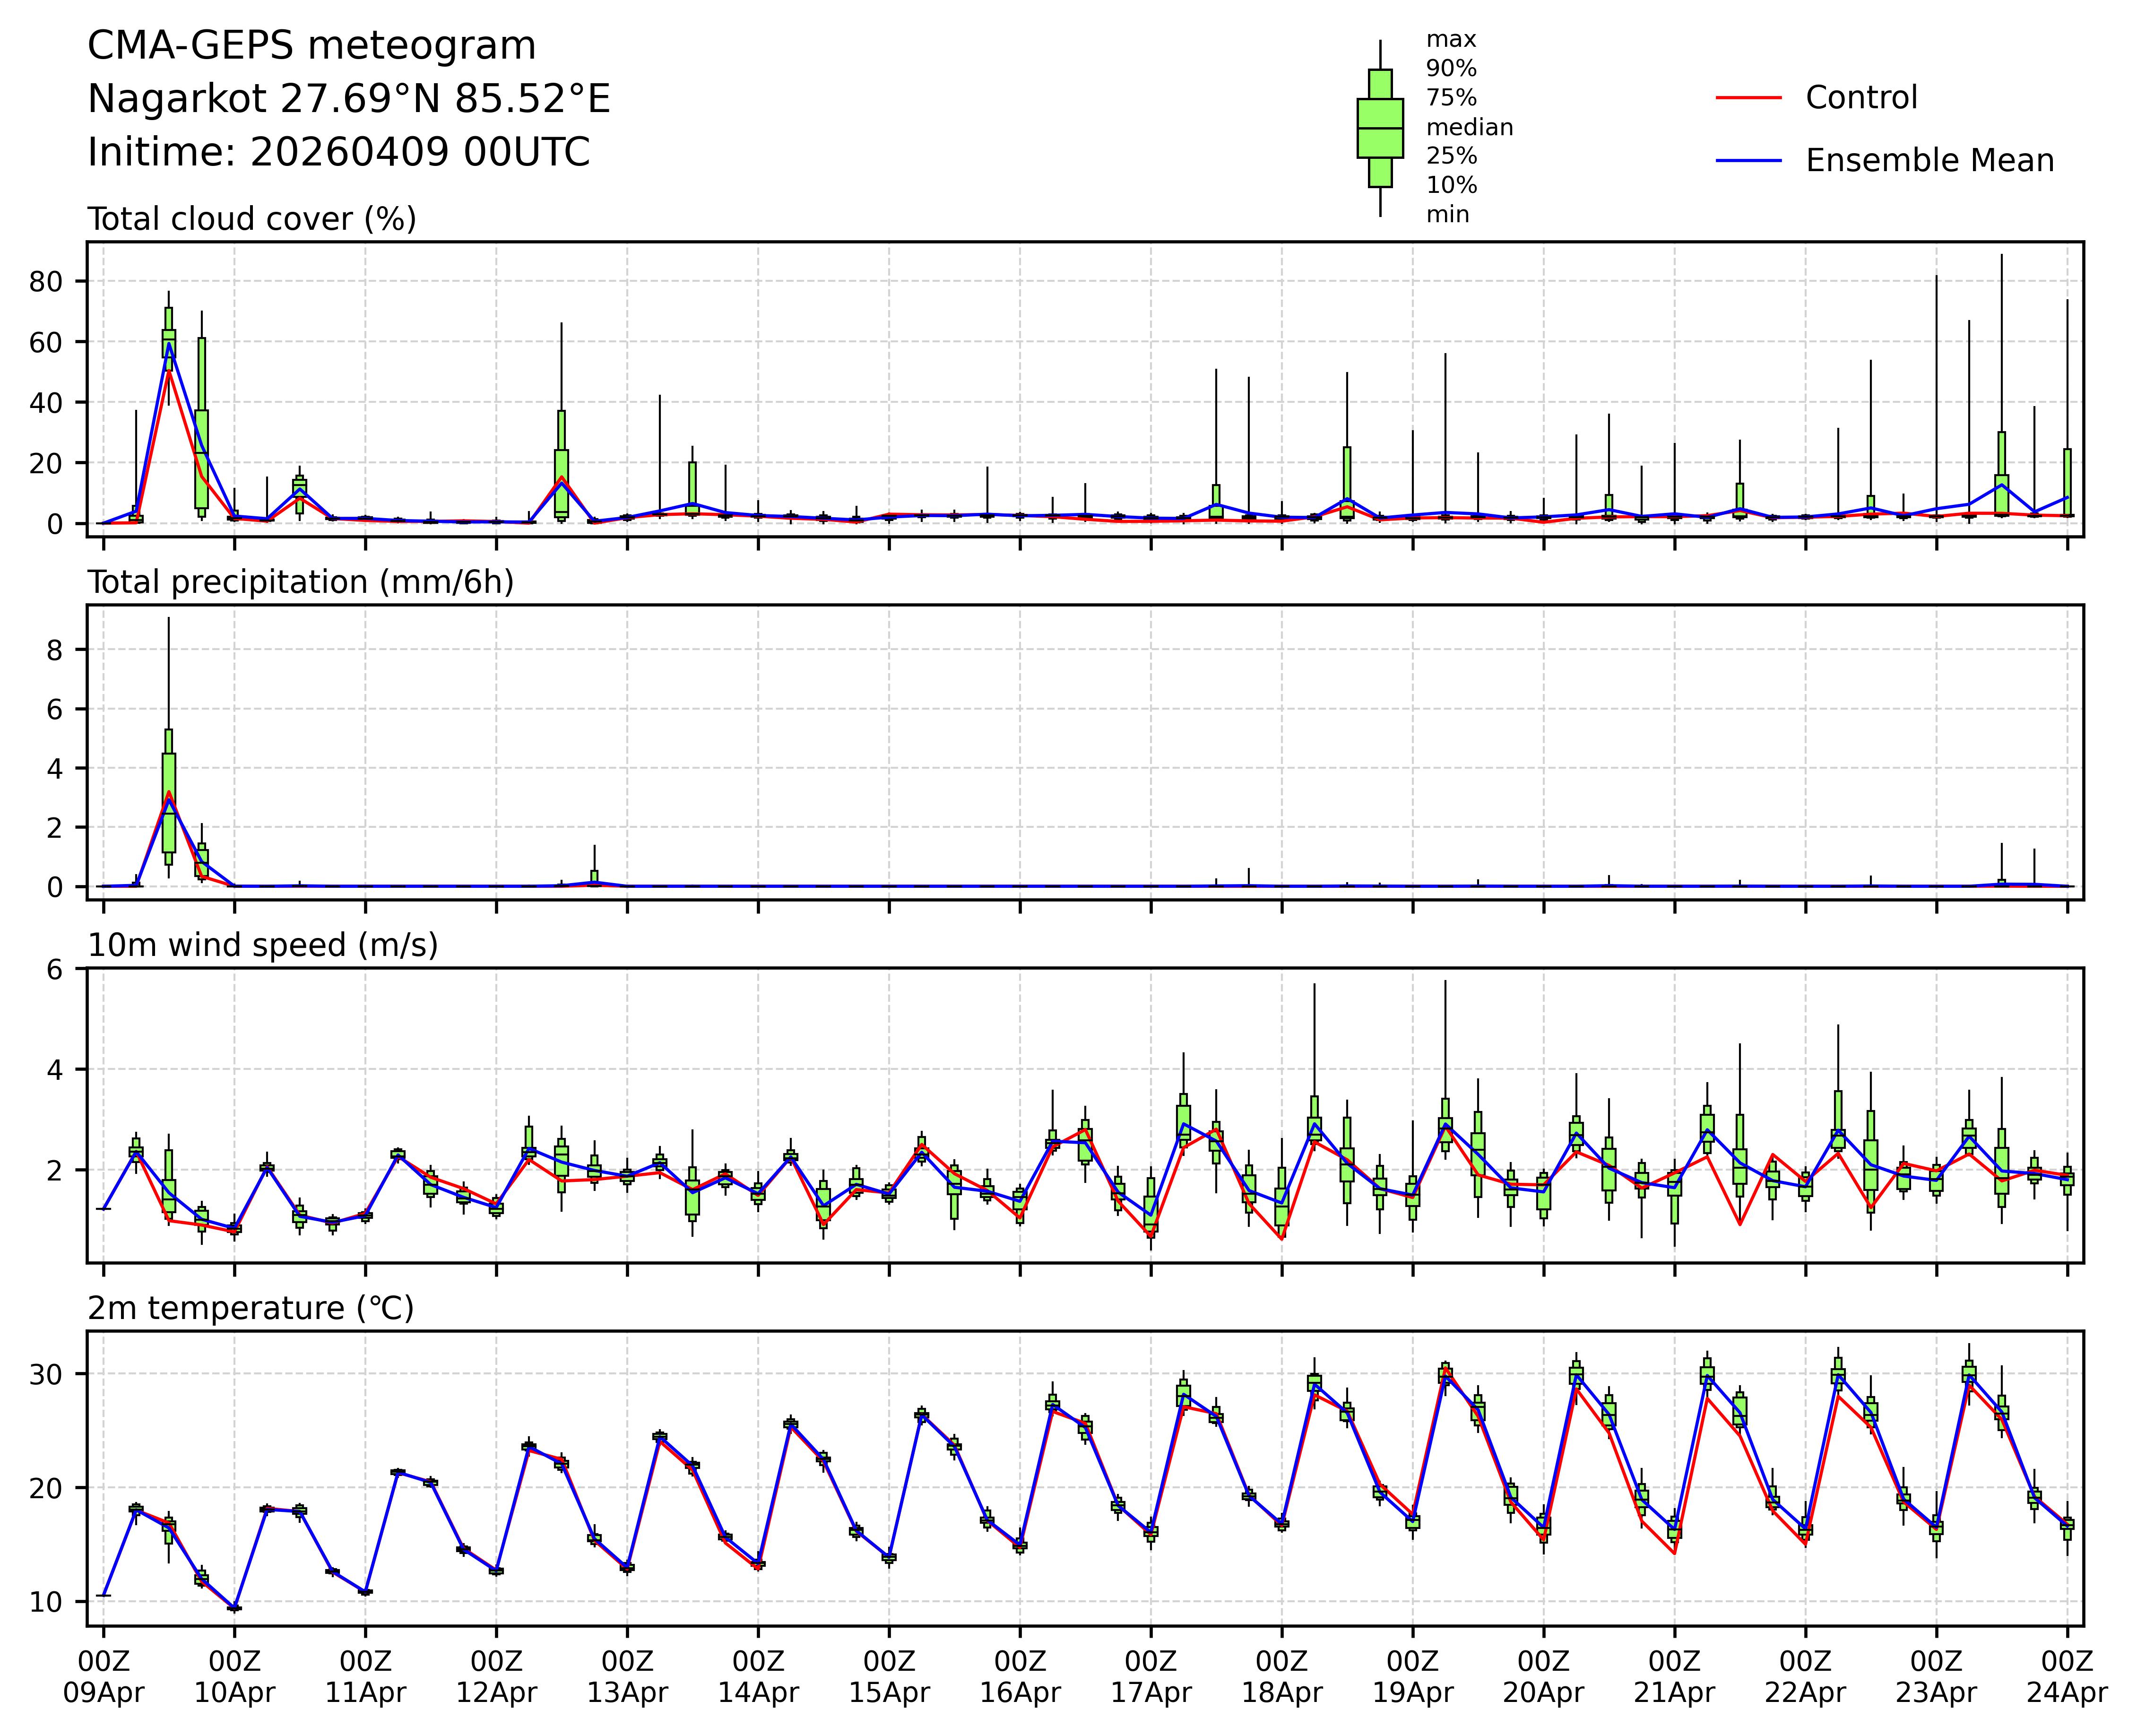Click the Total cloud cover panel title
This screenshot has height=1736, width=2137.
point(252,219)
